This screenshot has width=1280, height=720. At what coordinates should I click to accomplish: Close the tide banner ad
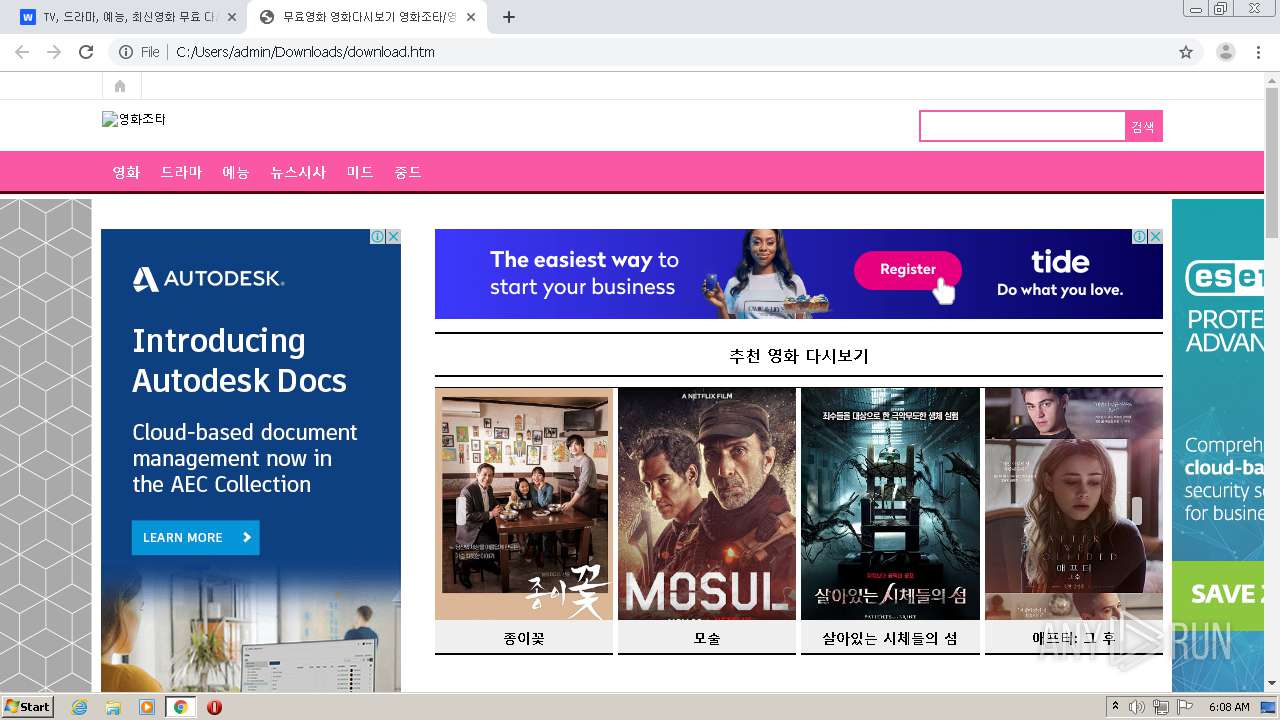1155,237
